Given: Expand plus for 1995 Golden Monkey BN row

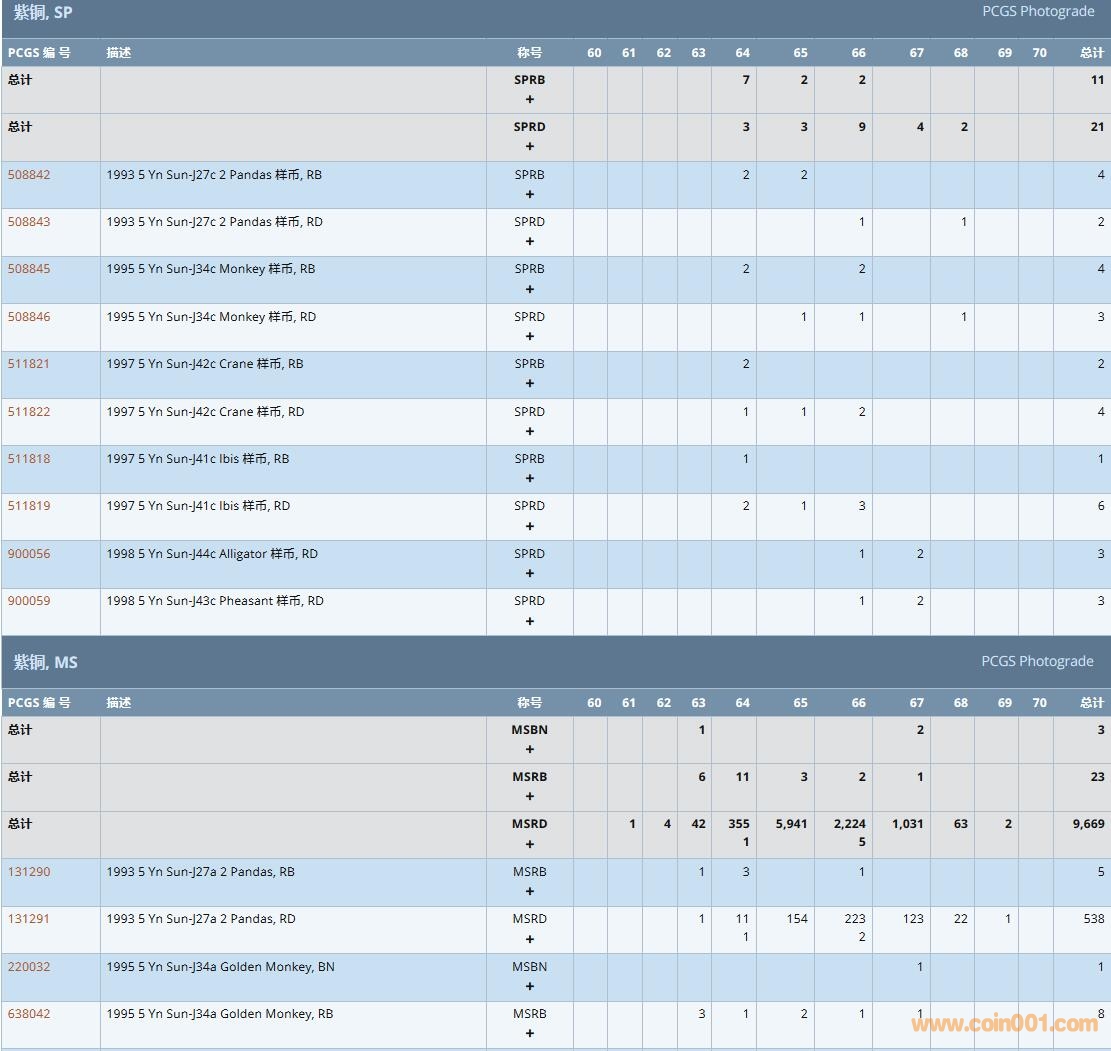Looking at the screenshot, I should coord(530,986).
